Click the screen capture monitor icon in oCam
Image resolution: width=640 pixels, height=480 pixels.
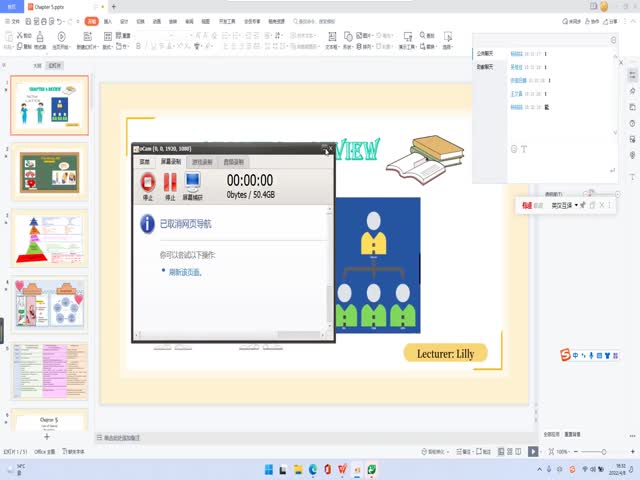pyautogui.click(x=193, y=183)
